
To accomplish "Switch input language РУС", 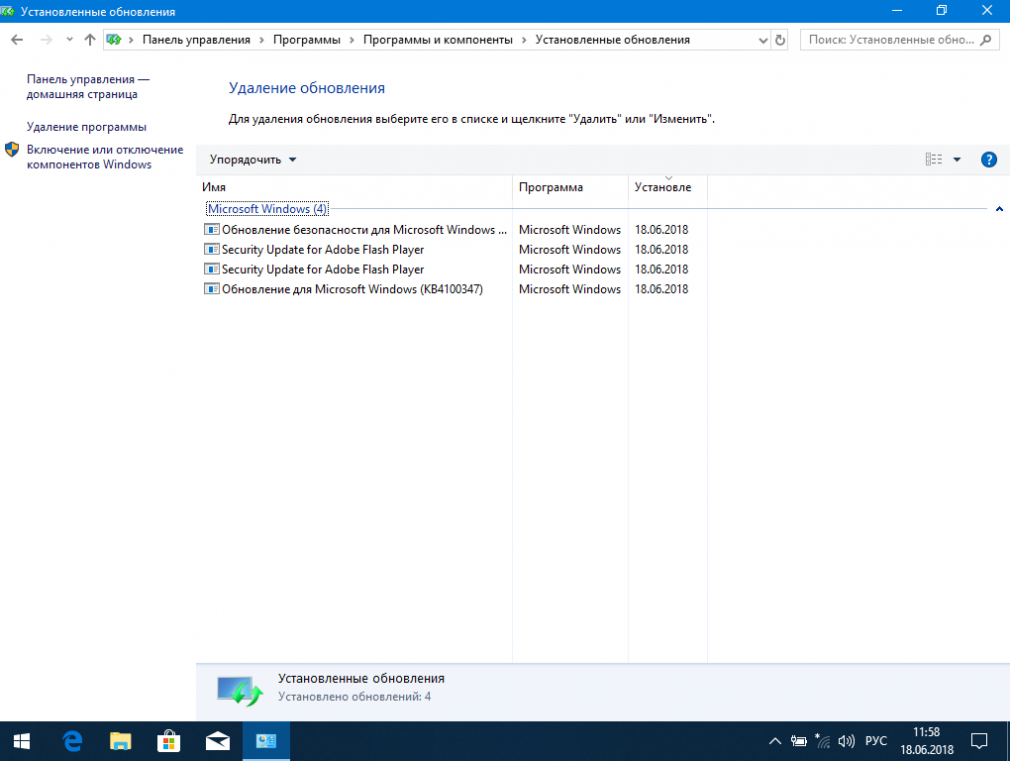I will 876,741.
